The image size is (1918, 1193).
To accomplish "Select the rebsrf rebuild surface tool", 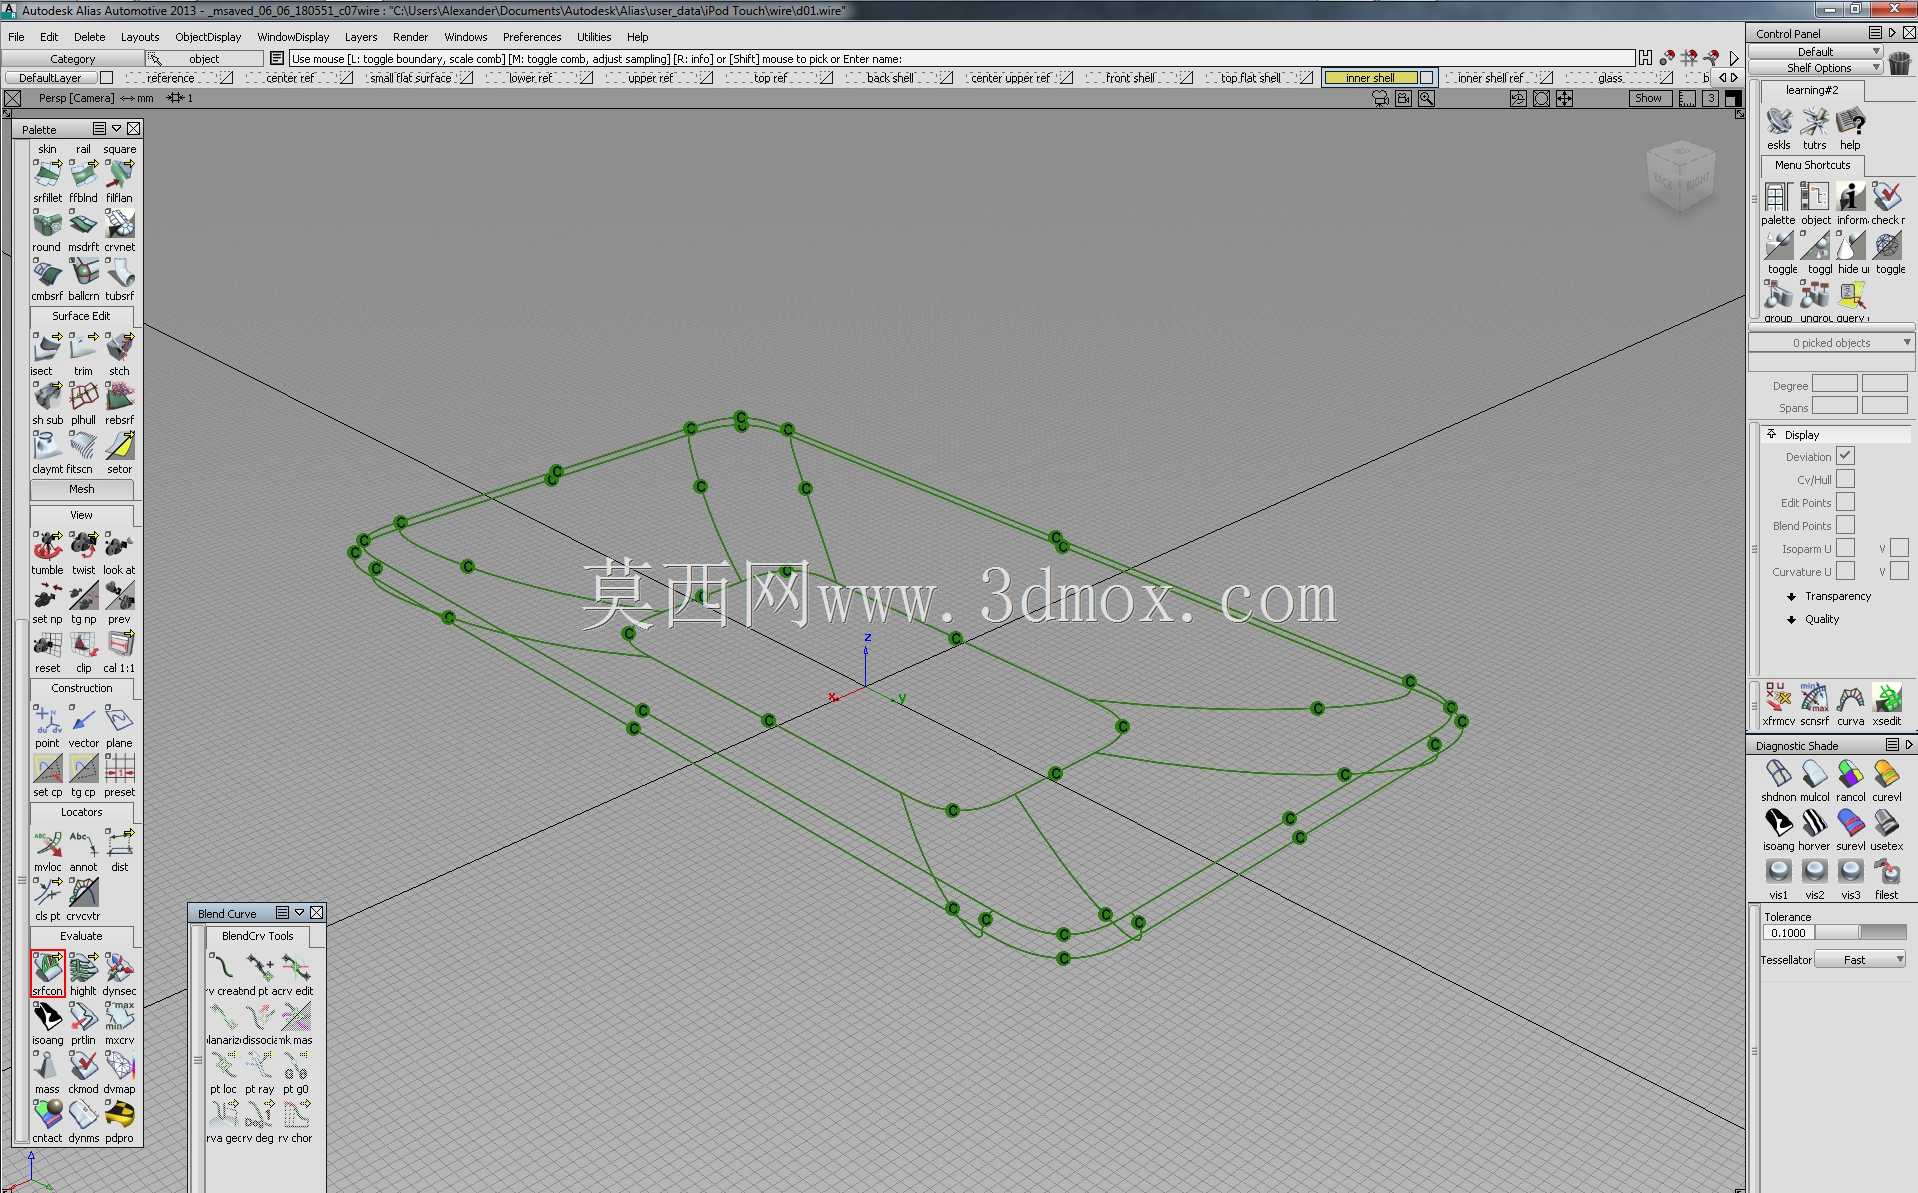I will pos(119,396).
